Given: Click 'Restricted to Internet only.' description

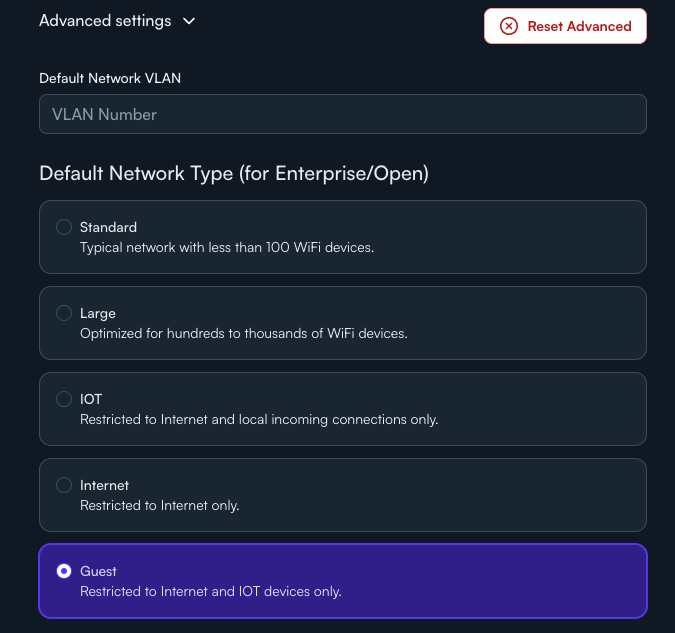Looking at the screenshot, I should pos(159,504).
